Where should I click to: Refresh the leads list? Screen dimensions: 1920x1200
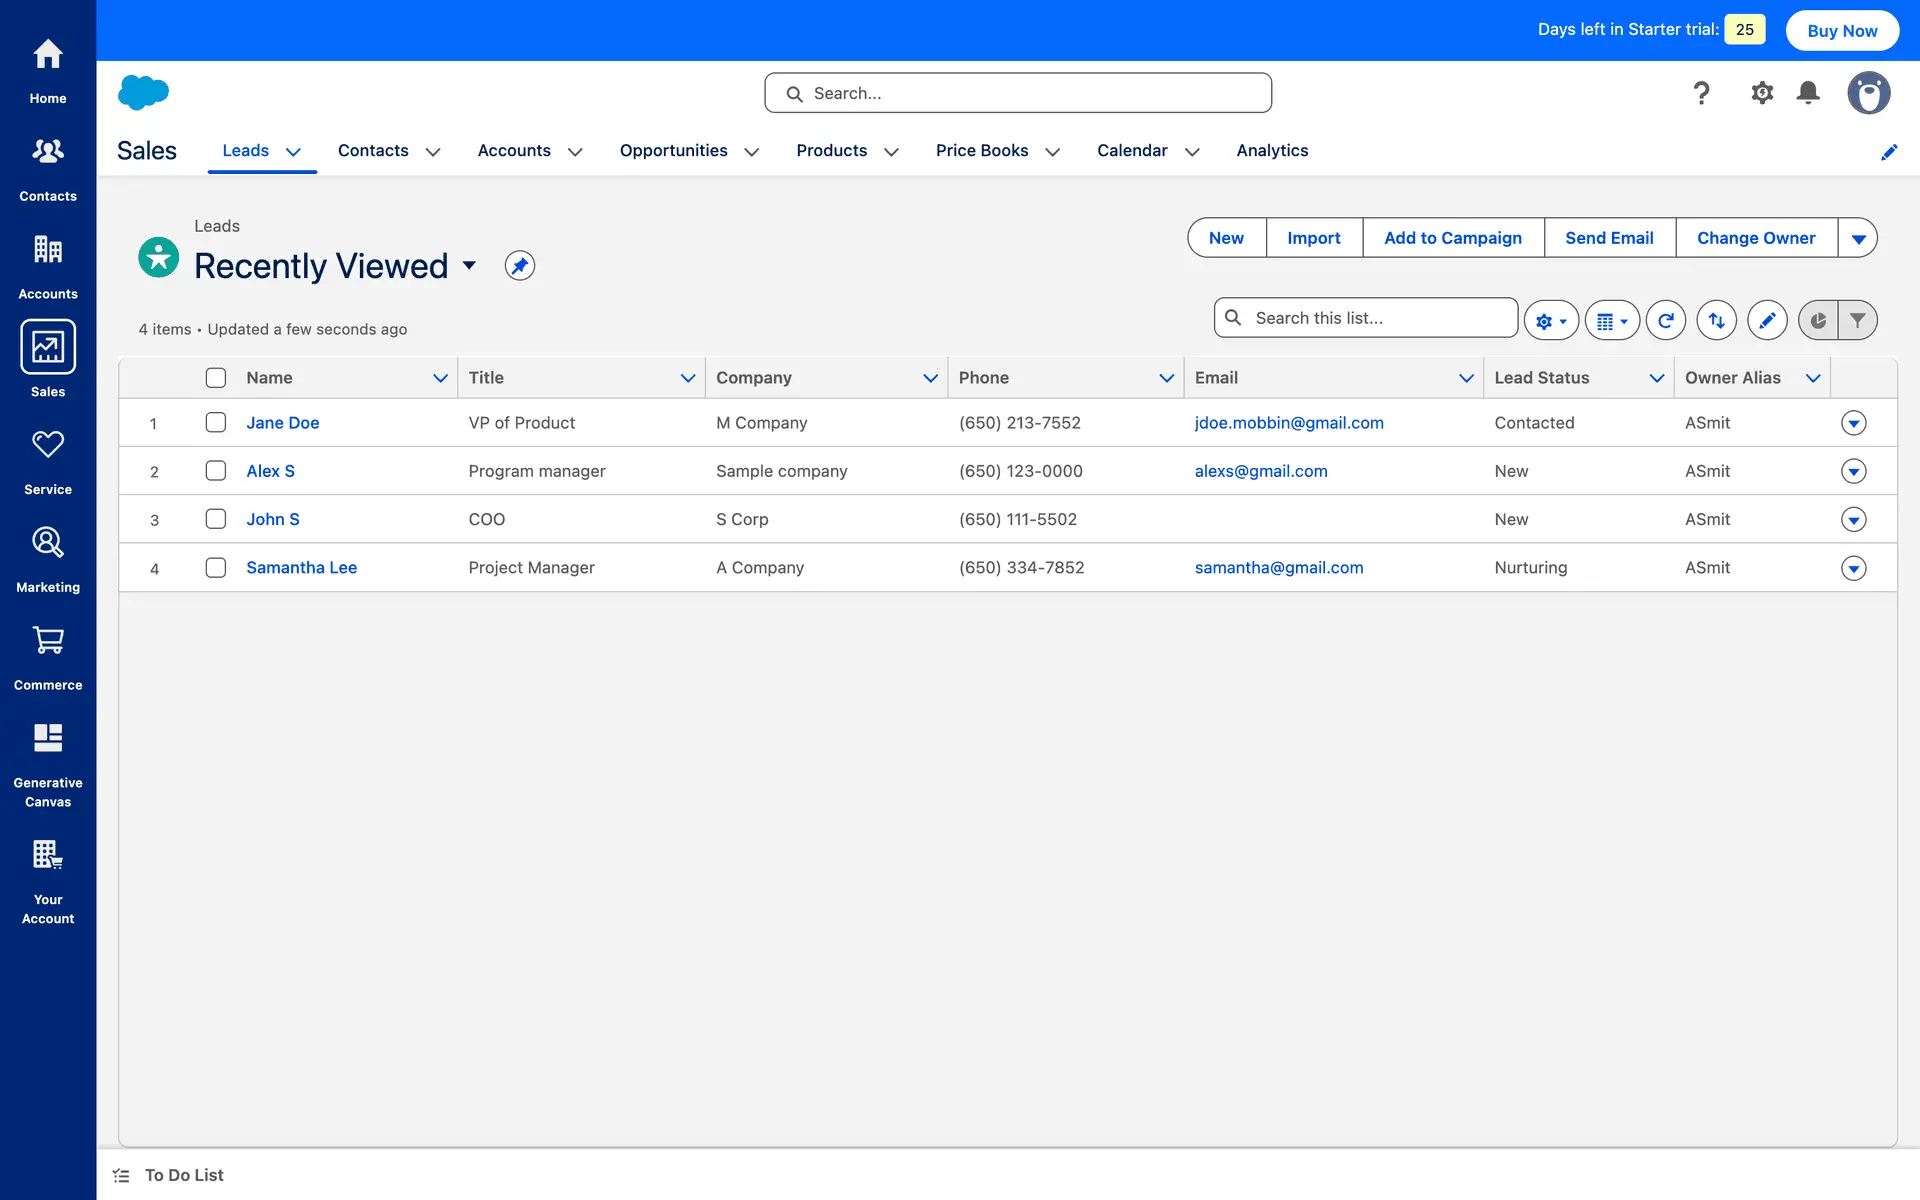click(1665, 320)
